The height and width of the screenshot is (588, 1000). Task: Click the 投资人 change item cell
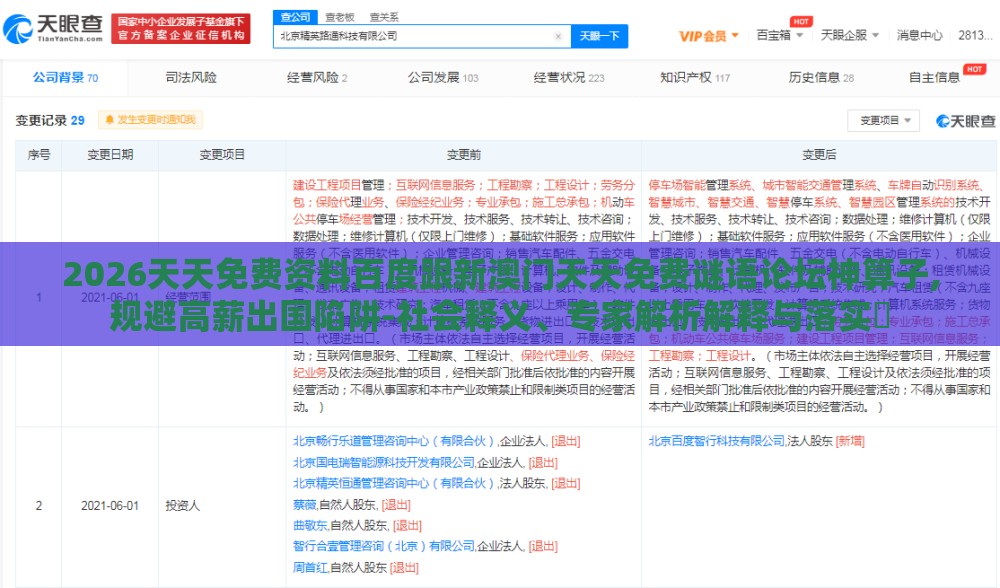point(182,506)
